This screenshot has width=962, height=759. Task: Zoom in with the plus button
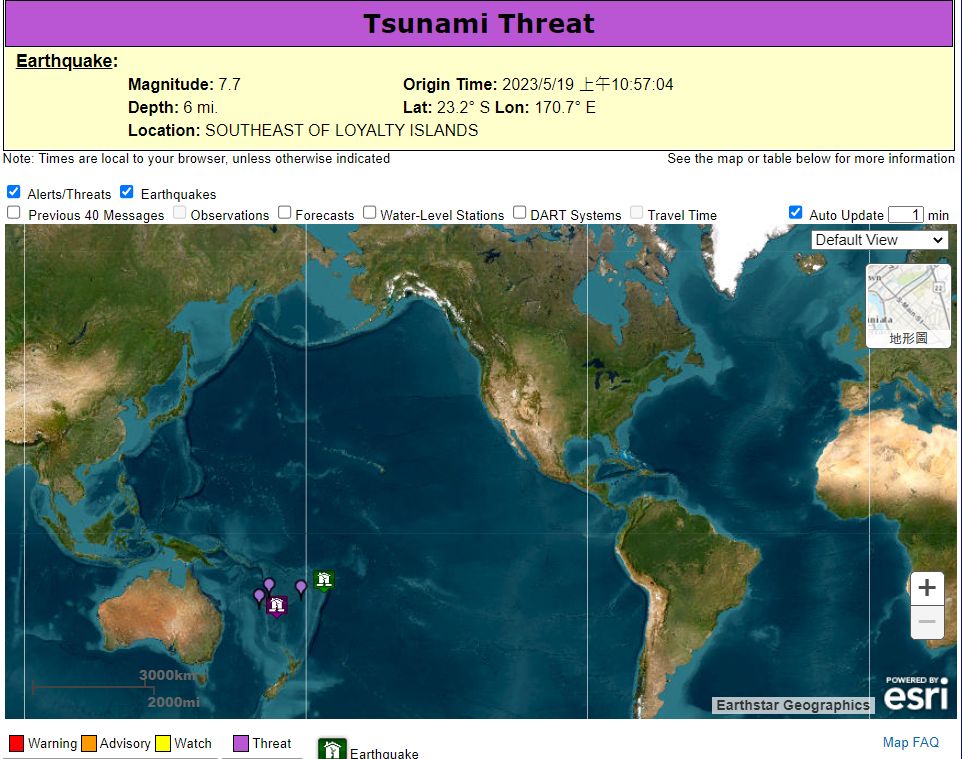click(926, 588)
